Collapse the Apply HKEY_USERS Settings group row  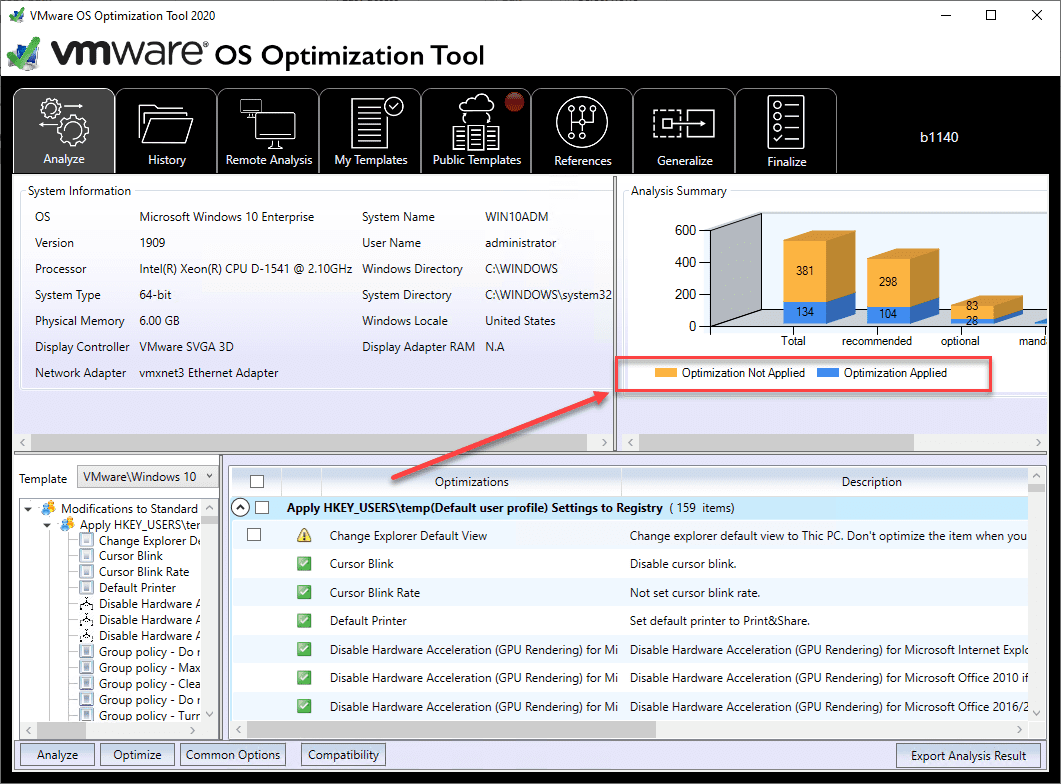click(240, 507)
